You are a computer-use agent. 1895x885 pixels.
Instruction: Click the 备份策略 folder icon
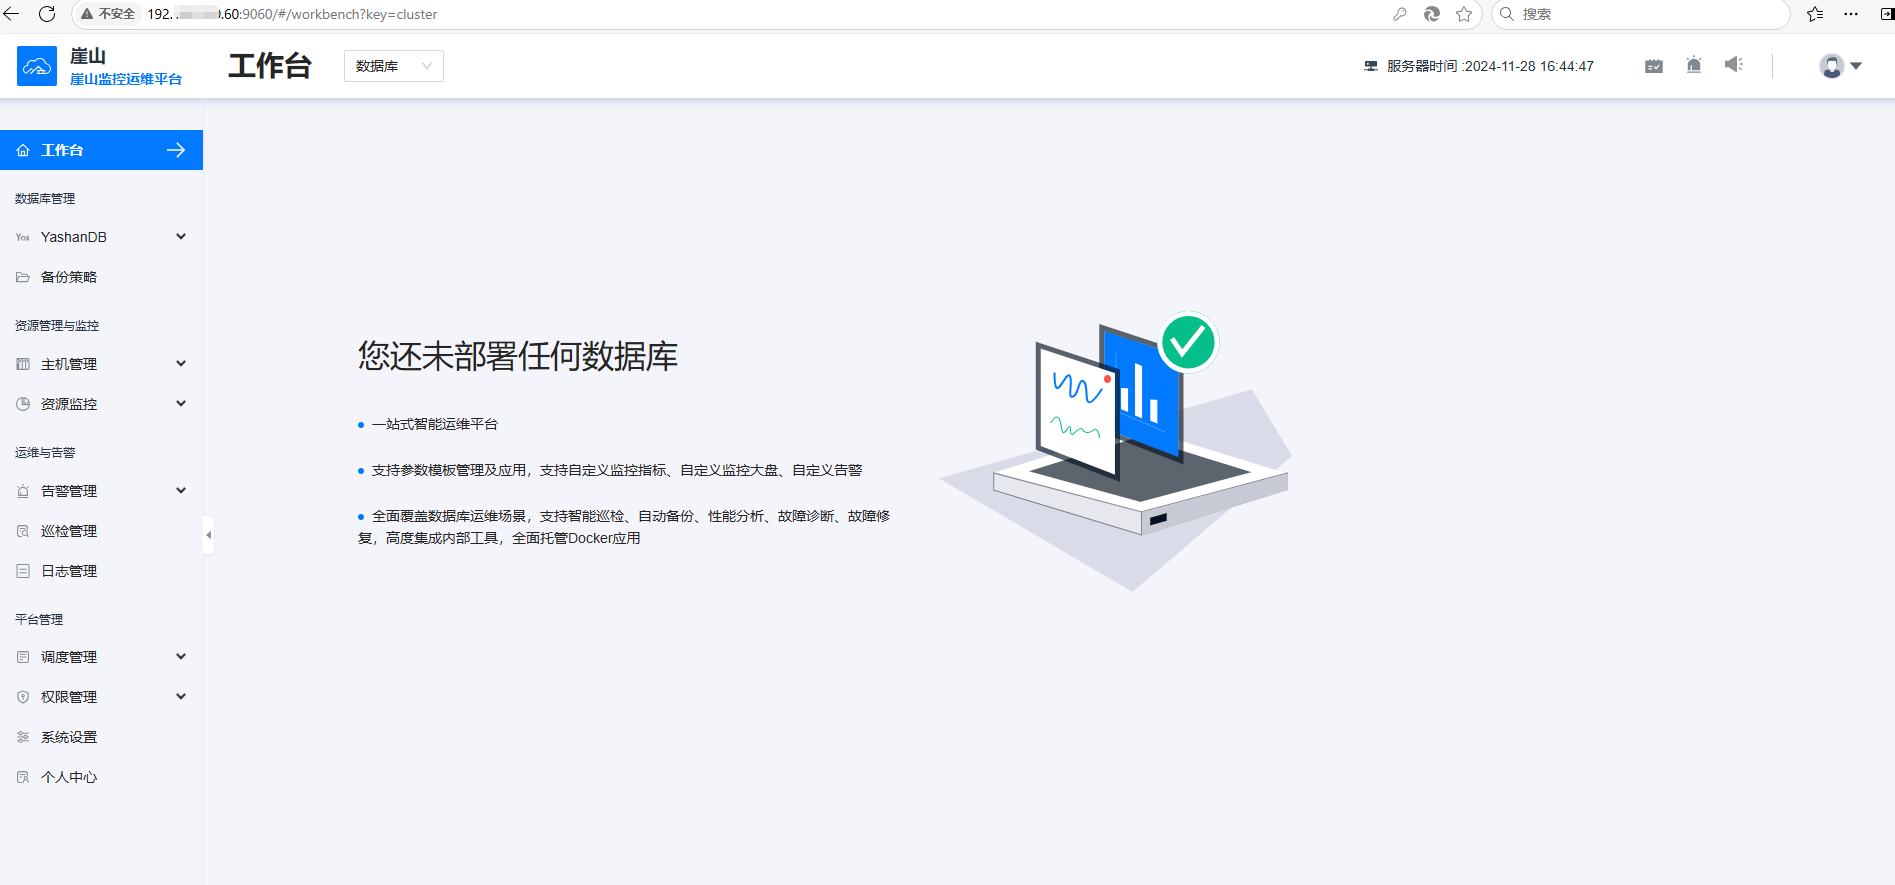[x=23, y=277]
